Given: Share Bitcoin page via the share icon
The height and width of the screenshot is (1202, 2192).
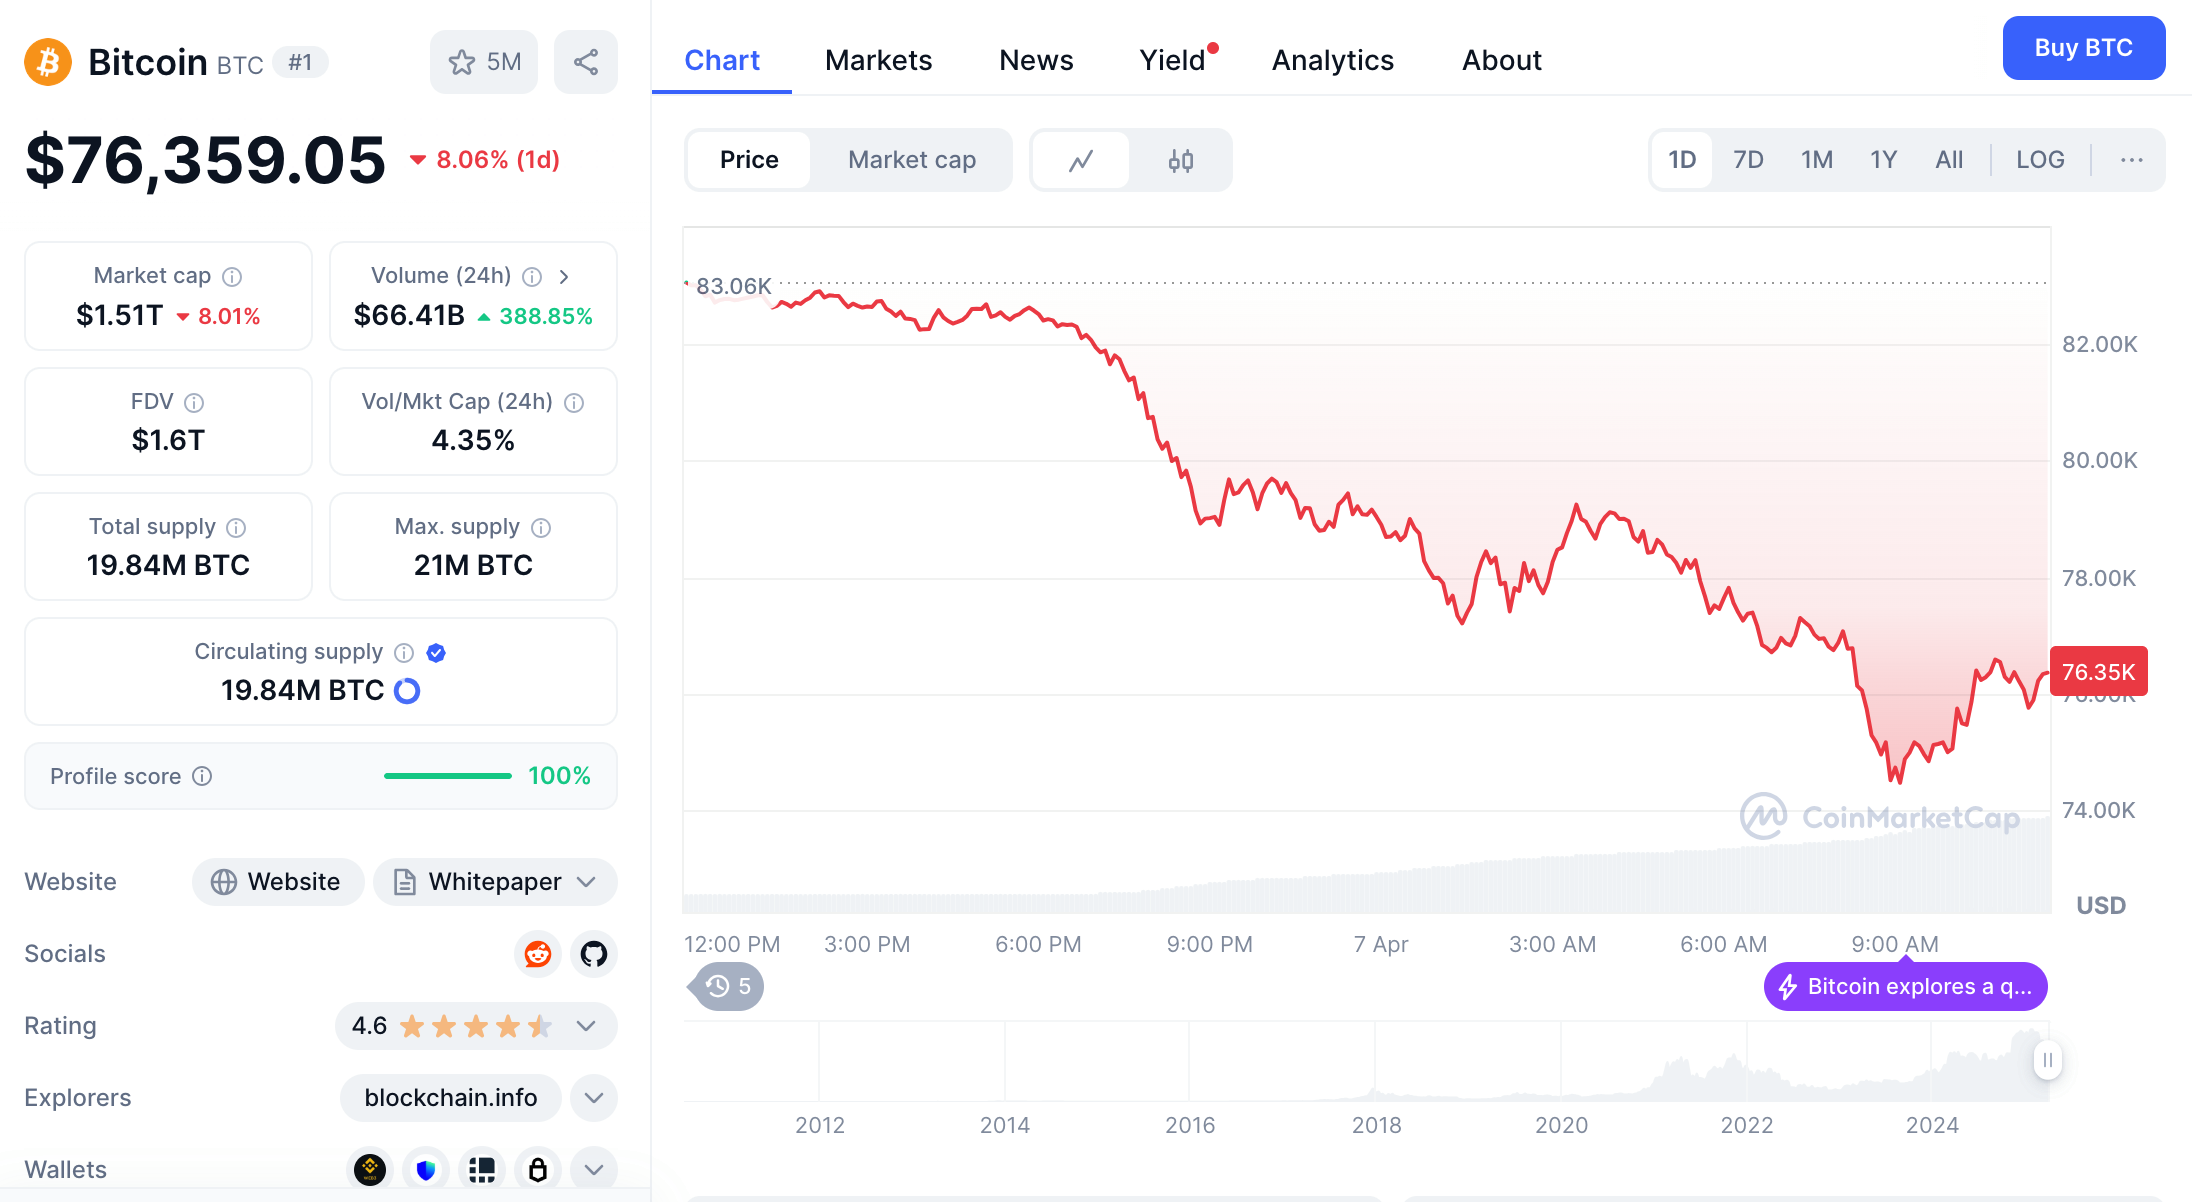Looking at the screenshot, I should tap(586, 61).
